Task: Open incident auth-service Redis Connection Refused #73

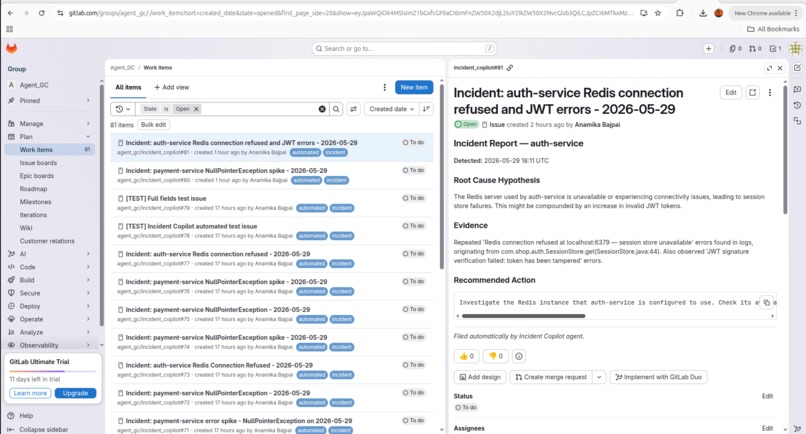Action: [x=219, y=365]
